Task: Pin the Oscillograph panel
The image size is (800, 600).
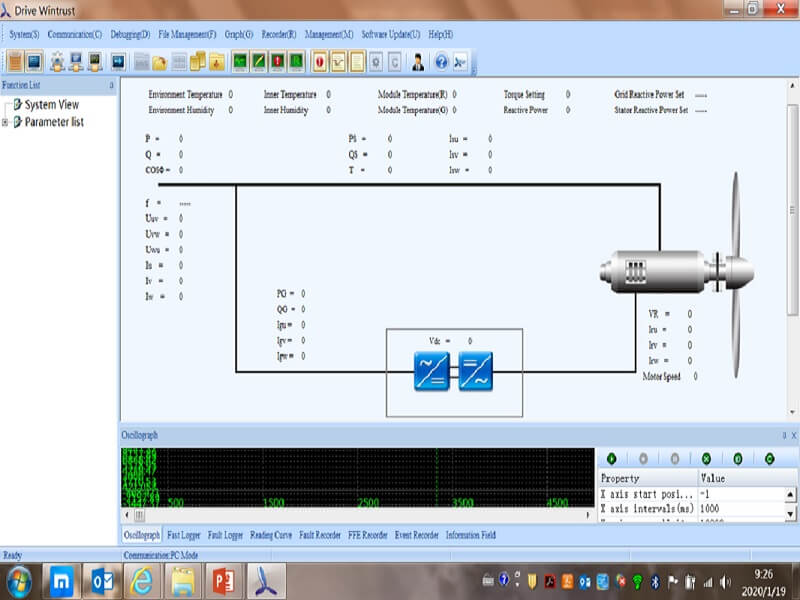Action: click(783, 436)
